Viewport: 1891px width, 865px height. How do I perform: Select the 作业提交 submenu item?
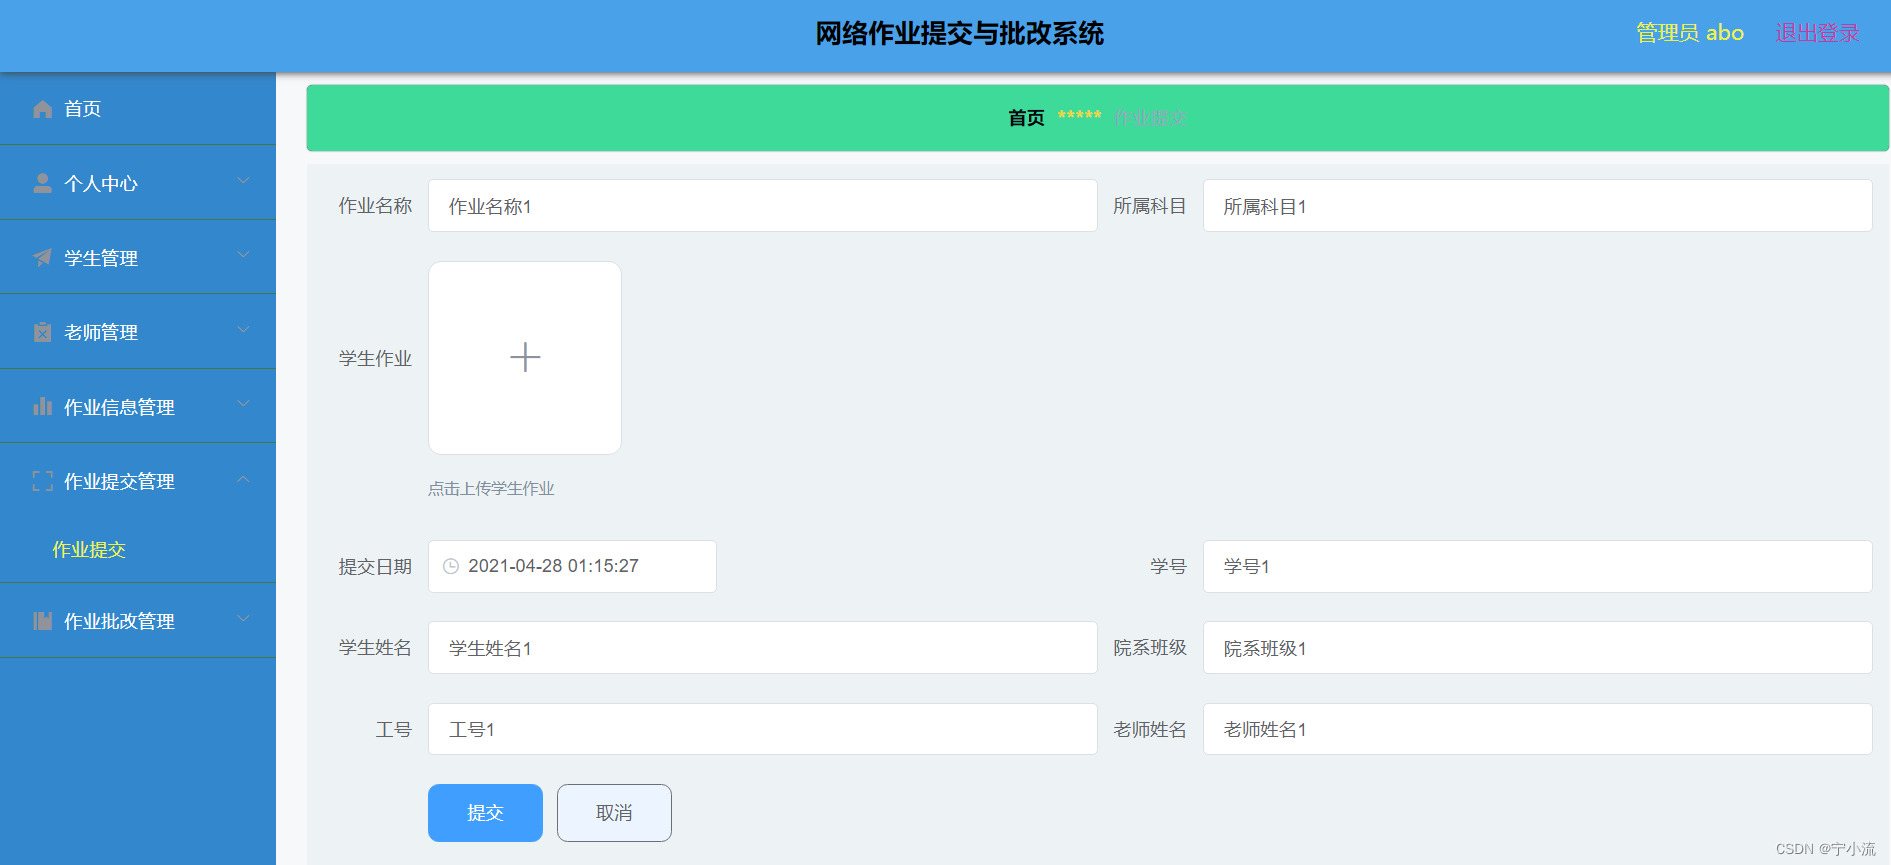pyautogui.click(x=89, y=549)
